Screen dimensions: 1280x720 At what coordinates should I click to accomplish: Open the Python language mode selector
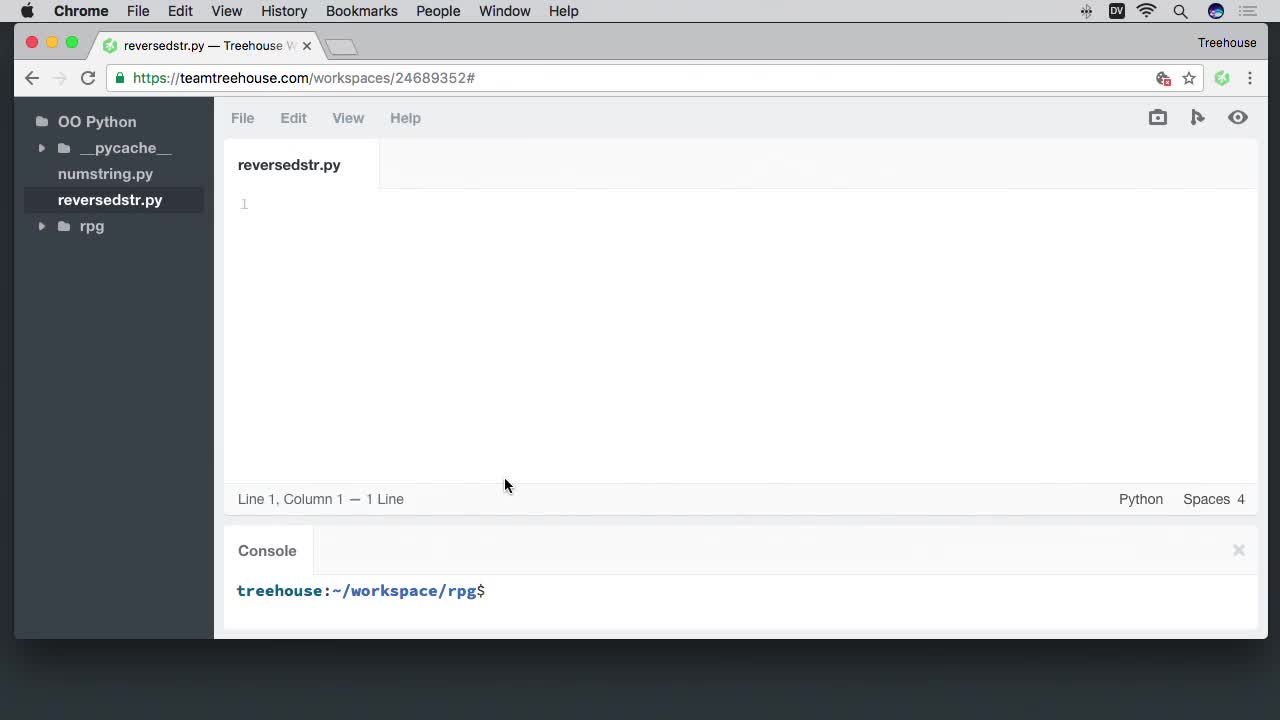1140,499
